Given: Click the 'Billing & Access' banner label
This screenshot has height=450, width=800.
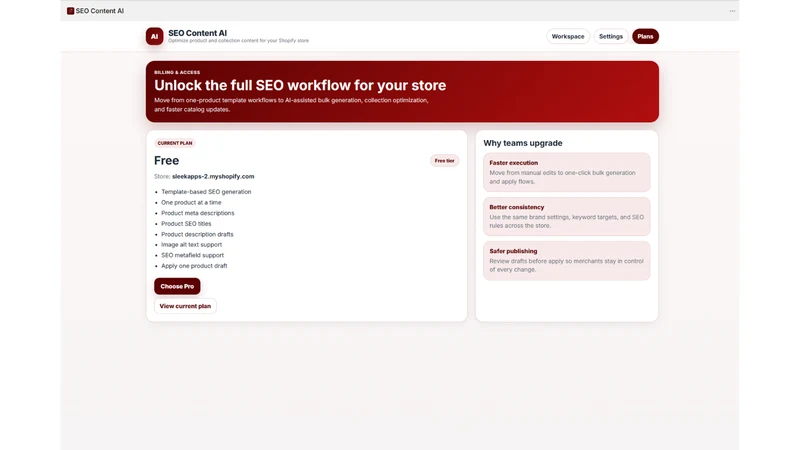Looking at the screenshot, I should tap(177, 72).
